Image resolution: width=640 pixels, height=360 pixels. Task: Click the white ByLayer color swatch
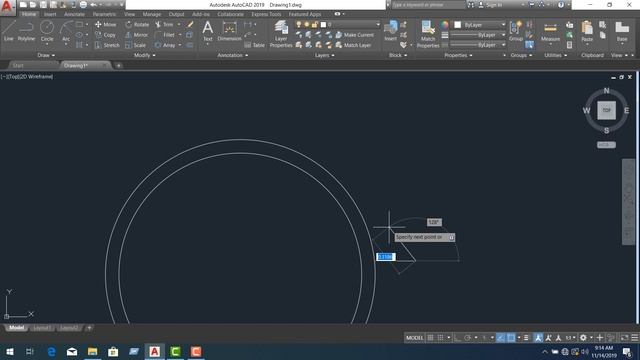pos(458,25)
